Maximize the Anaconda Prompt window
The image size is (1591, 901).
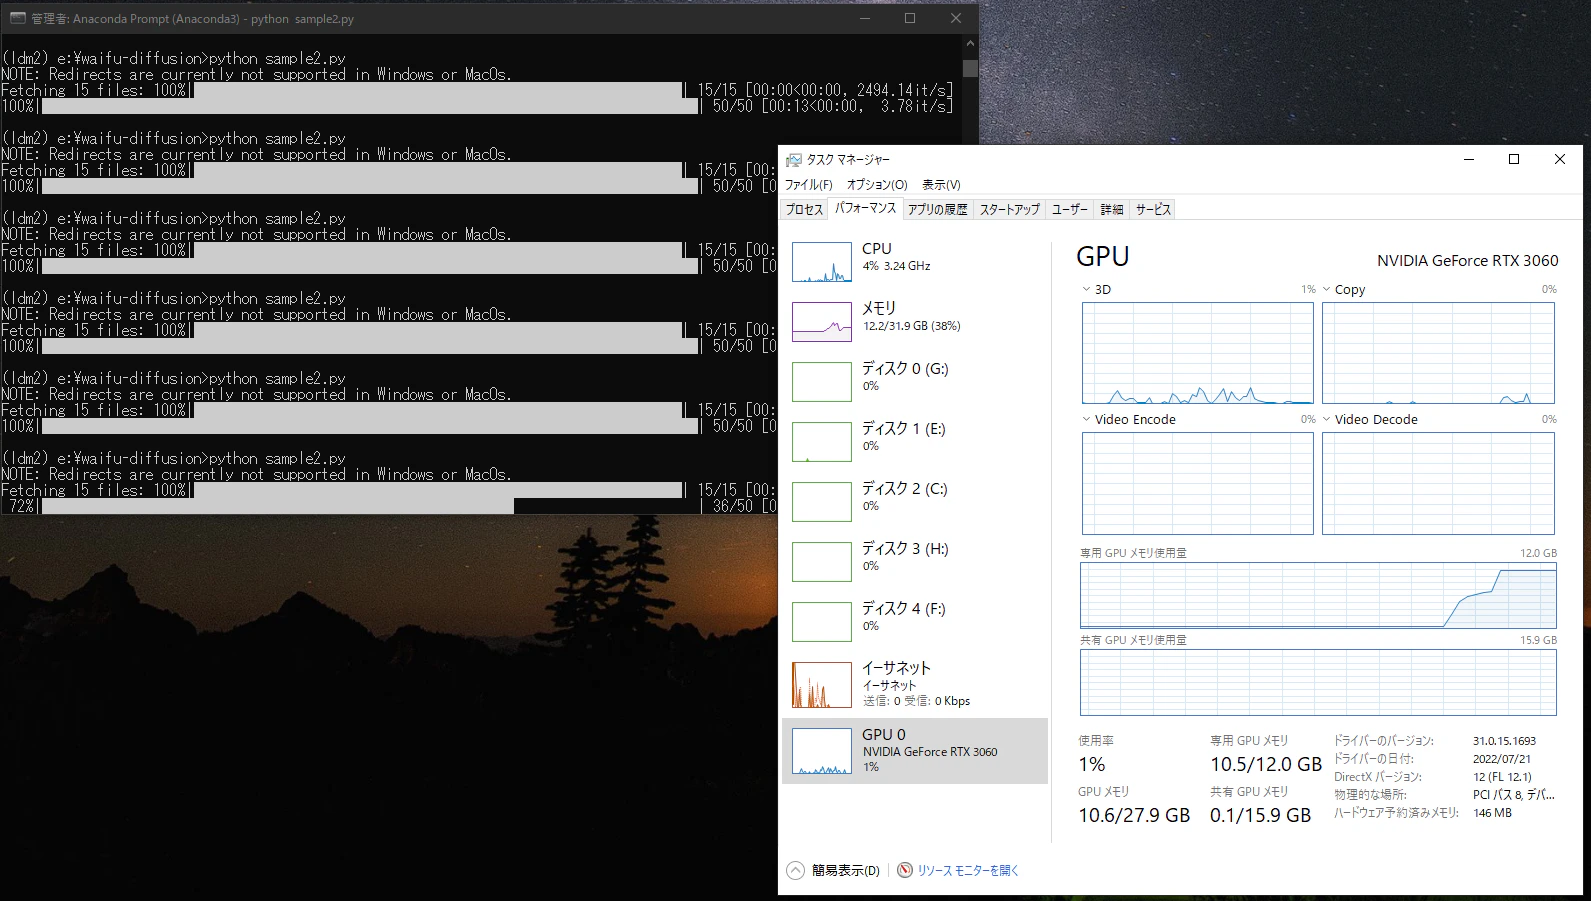[910, 18]
